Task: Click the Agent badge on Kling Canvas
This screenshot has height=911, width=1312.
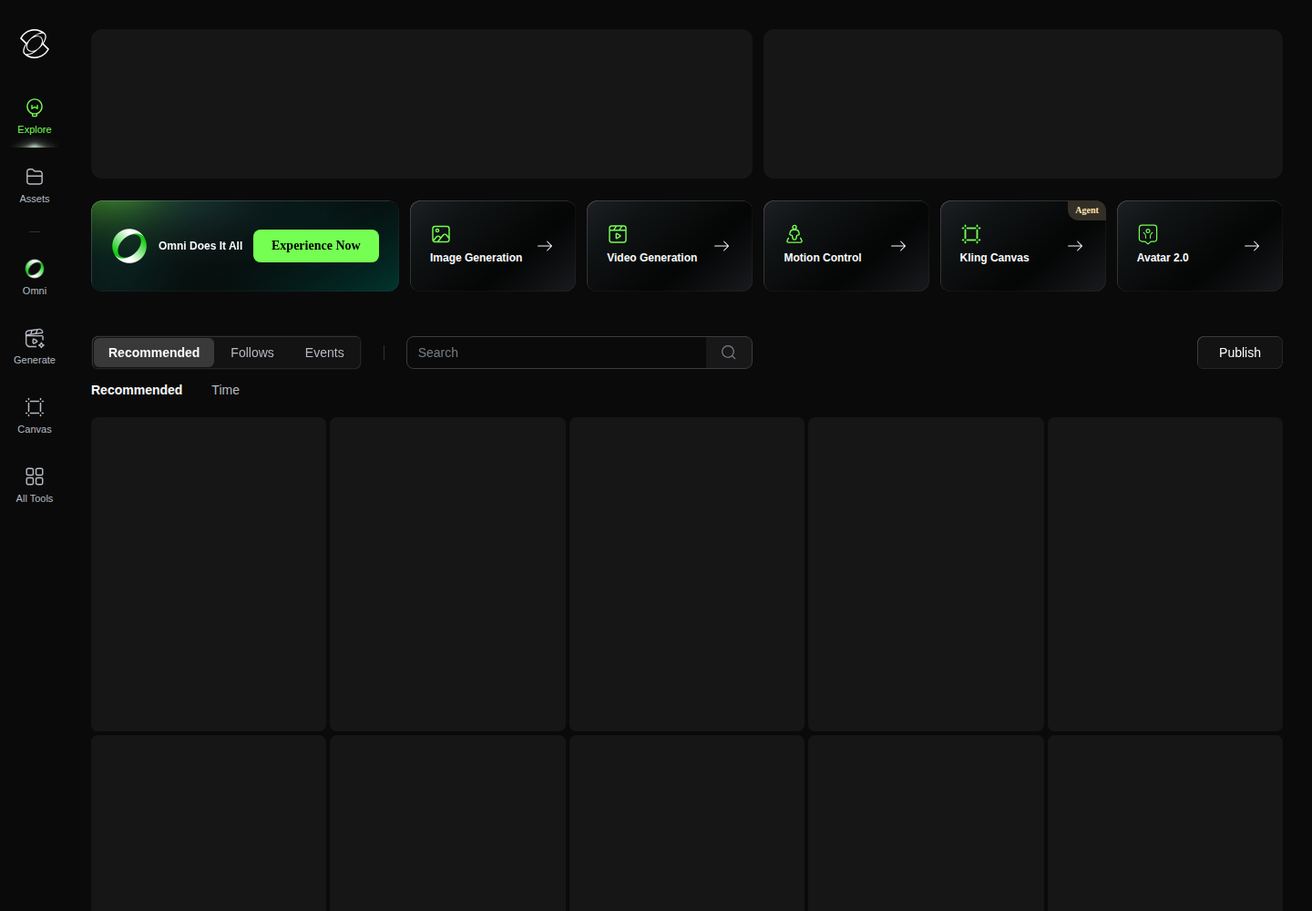Action: coord(1087,210)
